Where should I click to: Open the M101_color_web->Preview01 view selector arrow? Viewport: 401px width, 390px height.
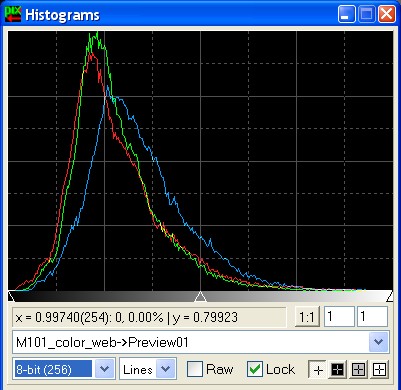[x=379, y=342]
